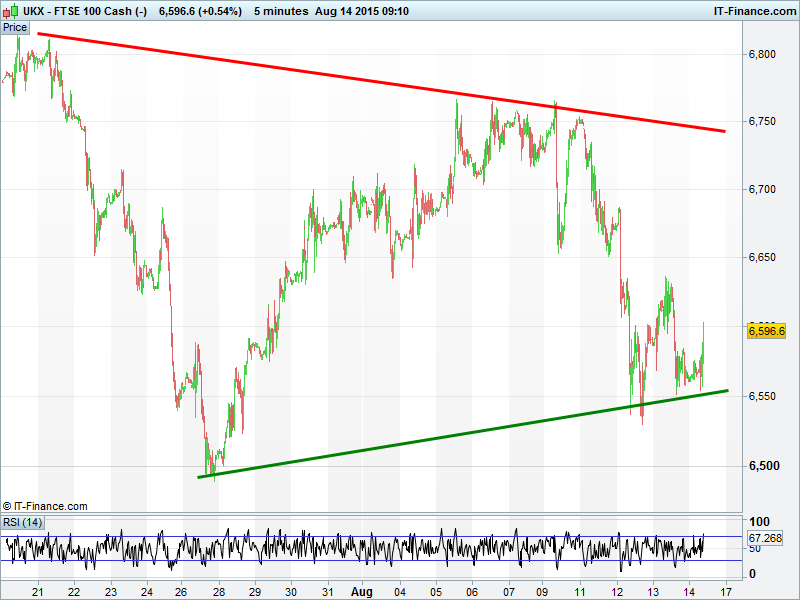The height and width of the screenshot is (600, 800).
Task: Click date 17 on the time axis
Action: click(725, 591)
